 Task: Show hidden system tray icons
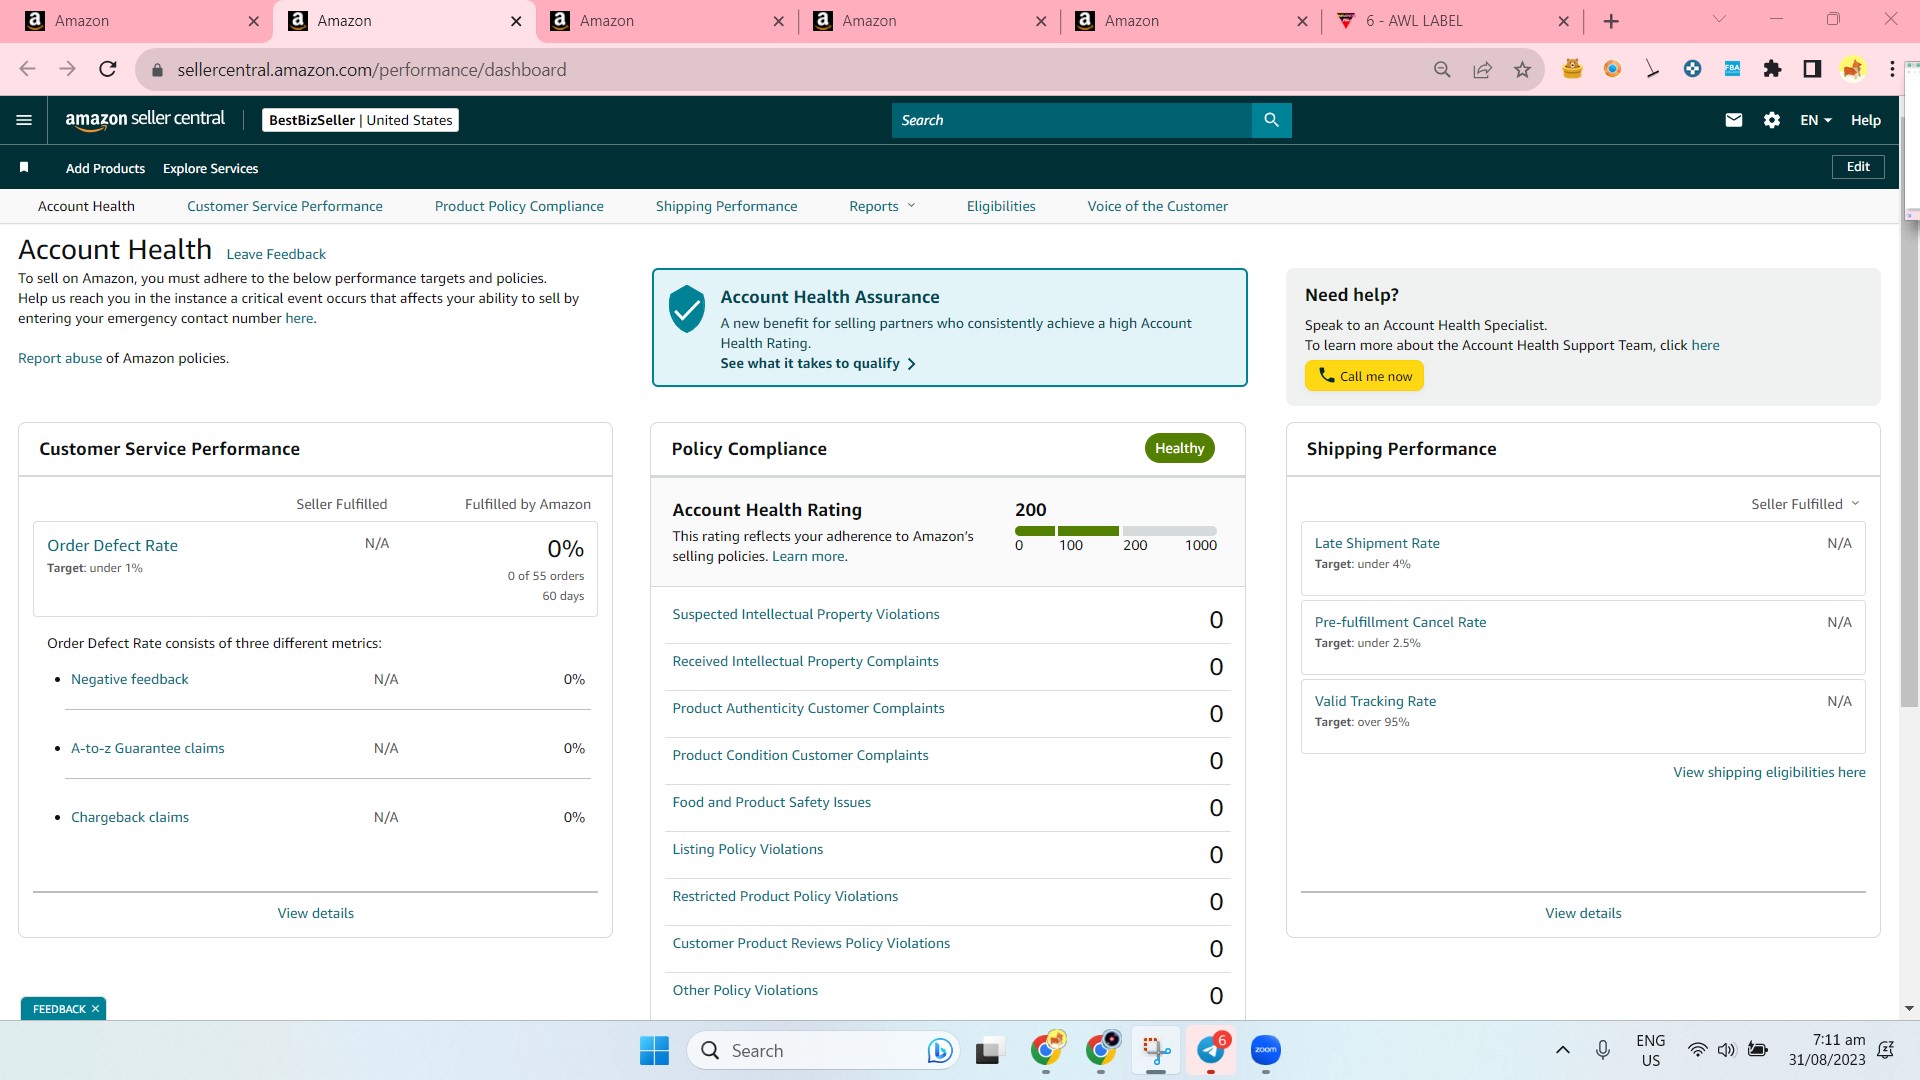tap(1562, 1050)
